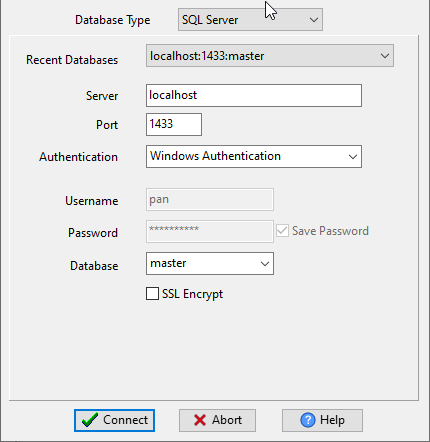Toggle the Save Password checkbox
This screenshot has height=442, width=430.
pos(282,231)
